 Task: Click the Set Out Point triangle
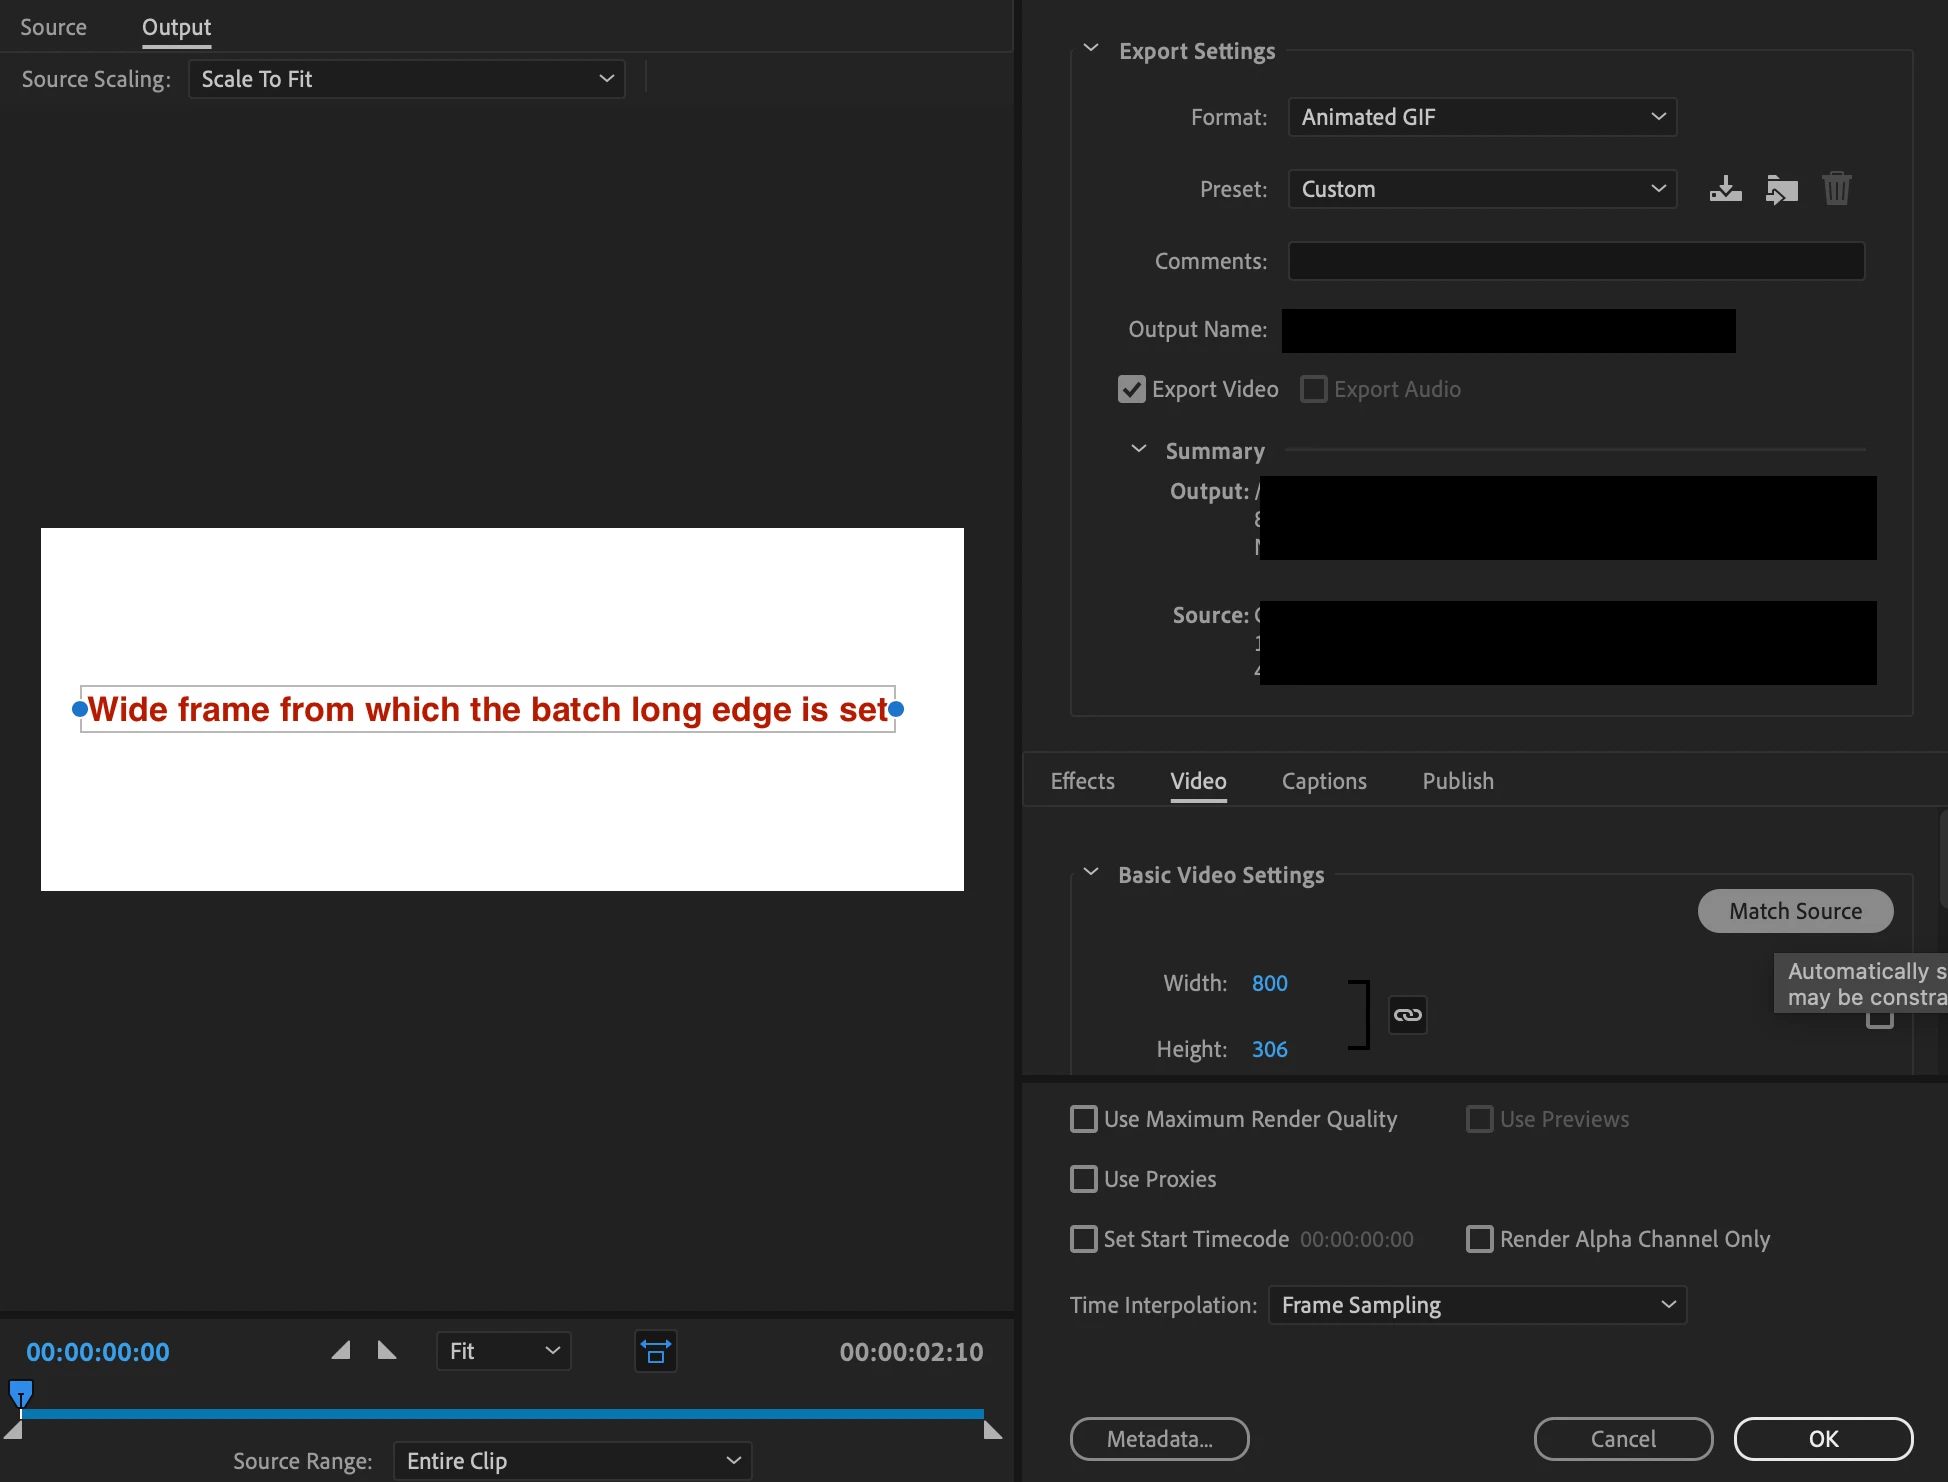tap(387, 1351)
